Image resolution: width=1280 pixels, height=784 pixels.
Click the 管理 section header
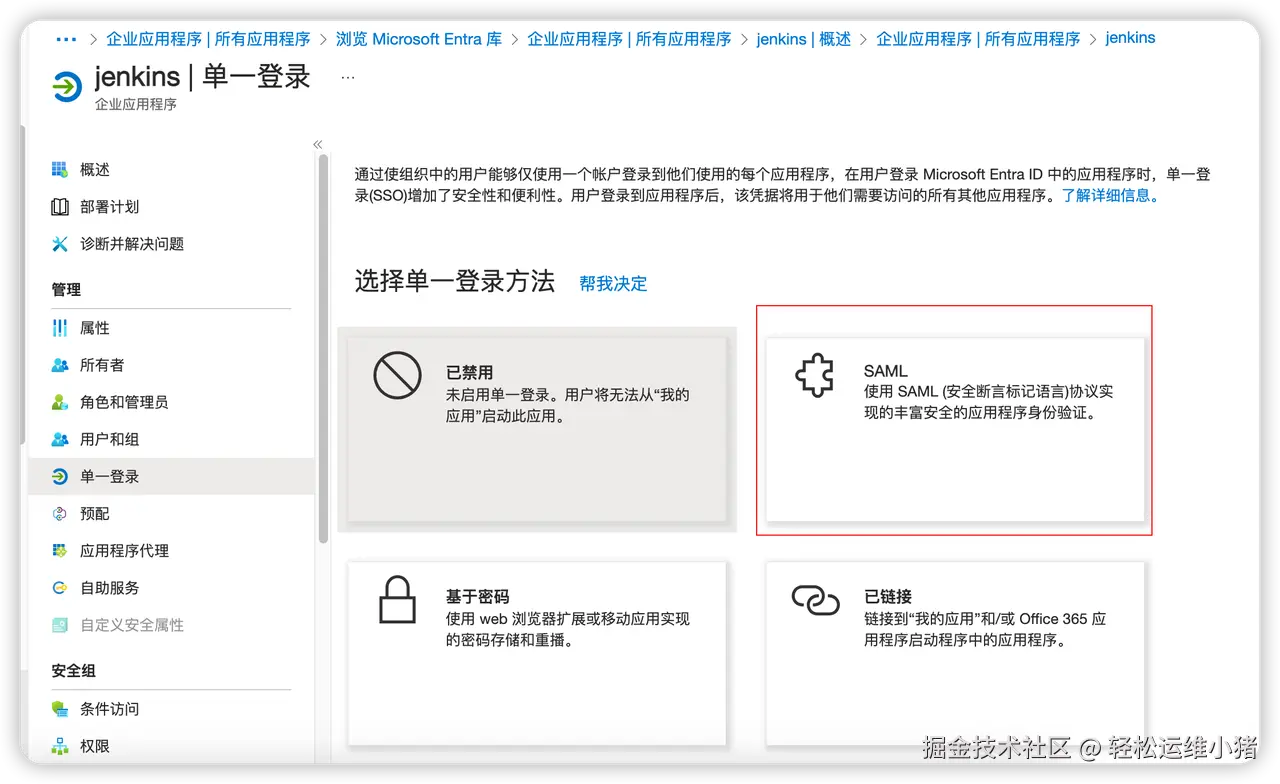pyautogui.click(x=66, y=290)
